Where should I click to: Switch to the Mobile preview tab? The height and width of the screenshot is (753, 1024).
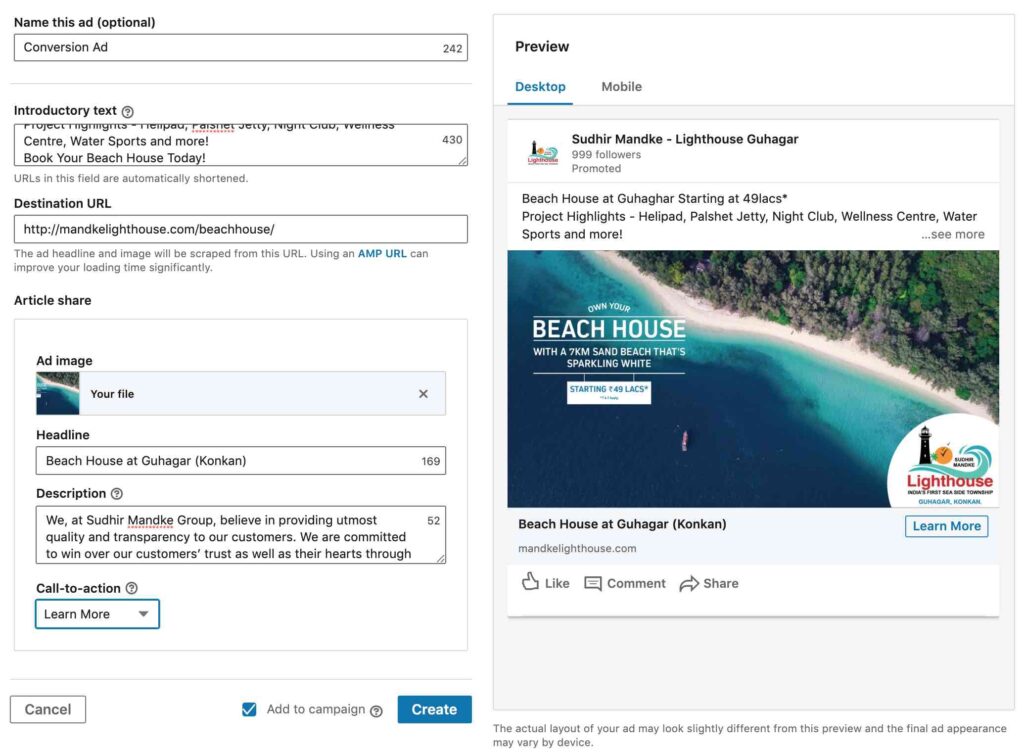click(x=621, y=87)
